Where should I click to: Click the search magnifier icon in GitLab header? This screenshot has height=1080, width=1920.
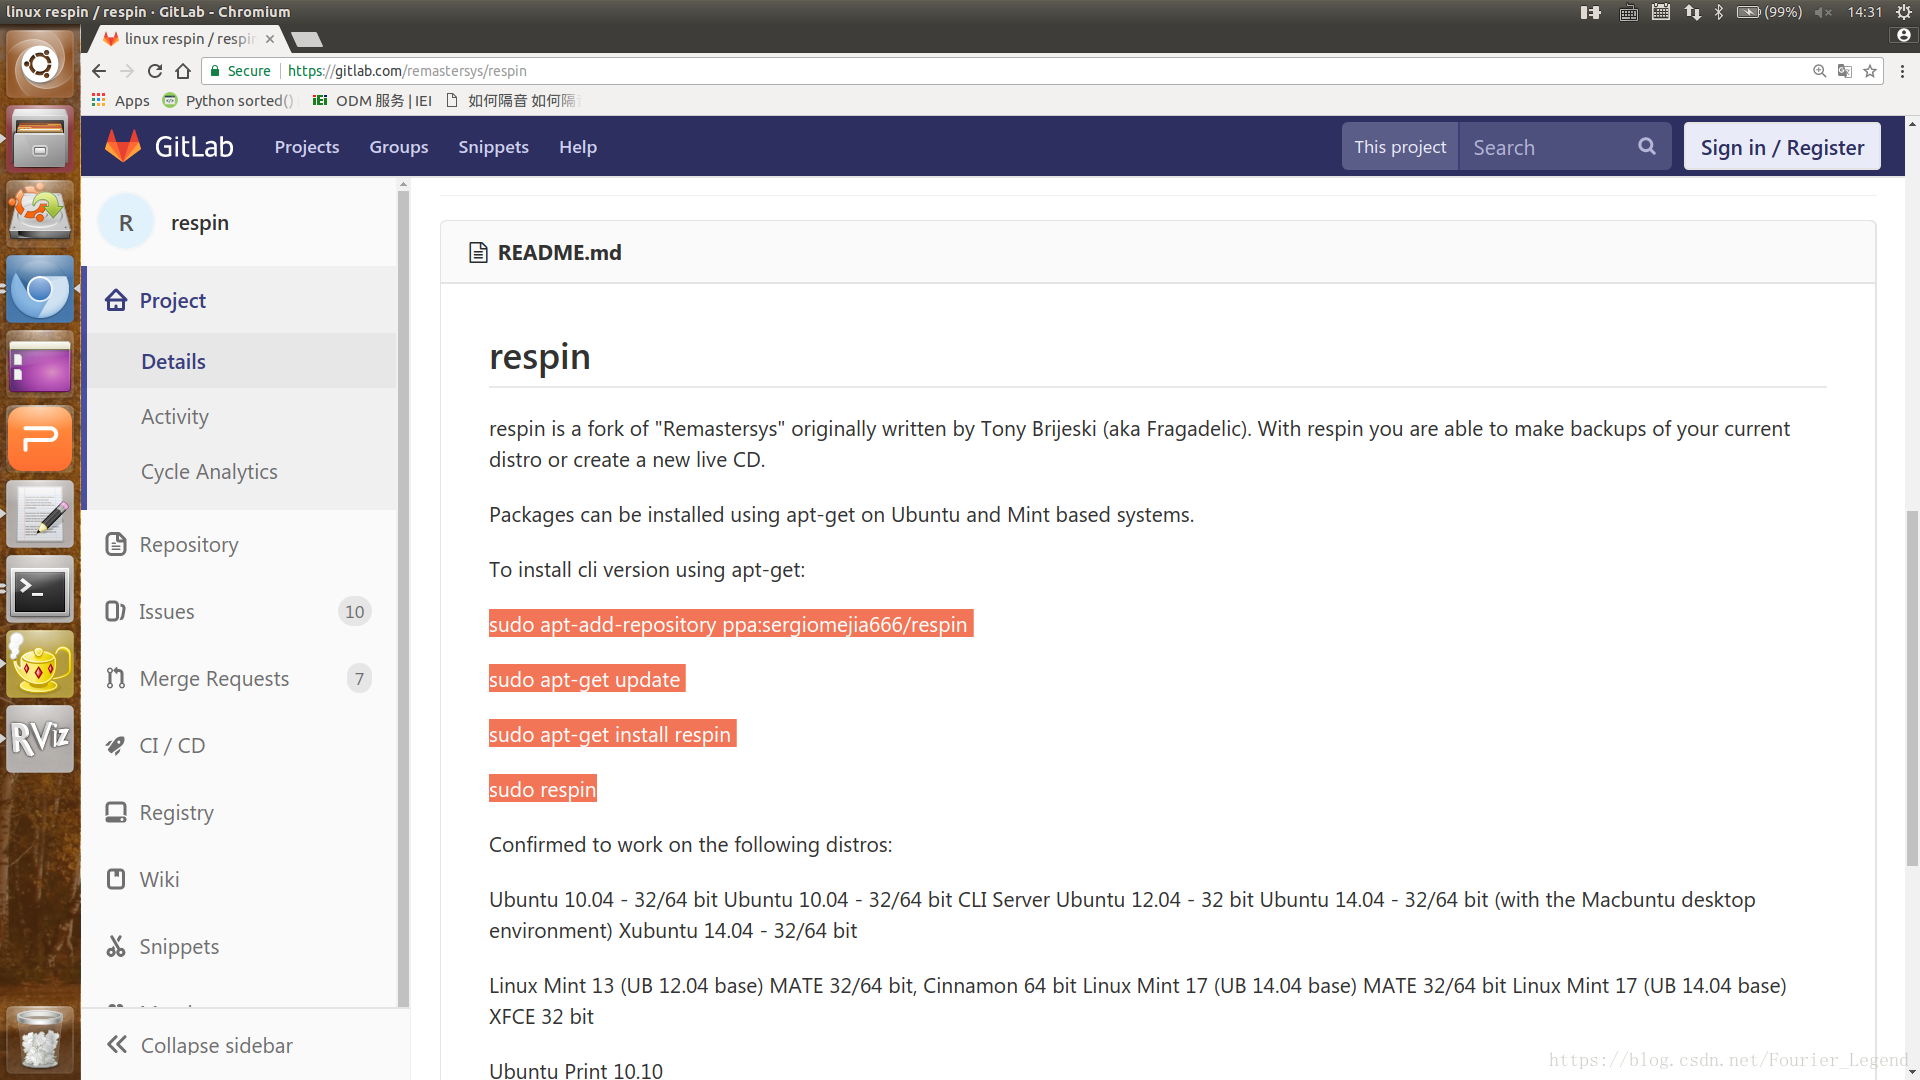pos(1646,146)
